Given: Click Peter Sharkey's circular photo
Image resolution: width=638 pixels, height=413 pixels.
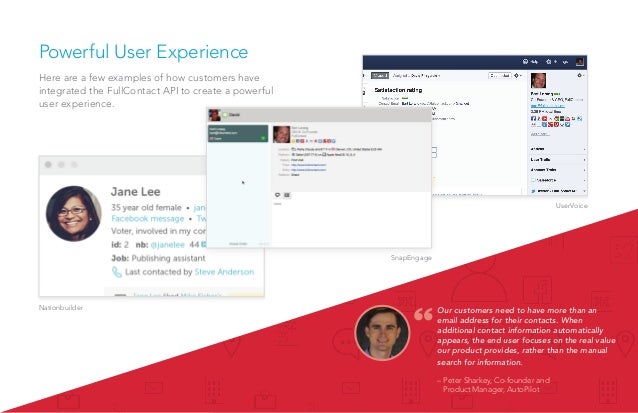Looking at the screenshot, I should click(382, 333).
